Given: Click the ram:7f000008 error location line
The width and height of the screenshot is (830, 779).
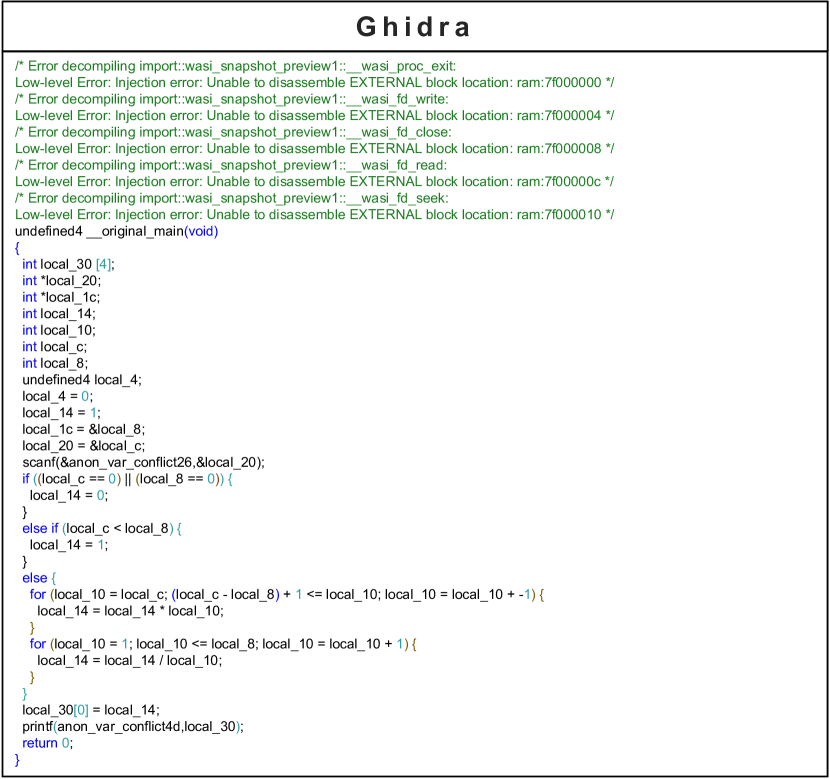Looking at the screenshot, I should (314, 148).
